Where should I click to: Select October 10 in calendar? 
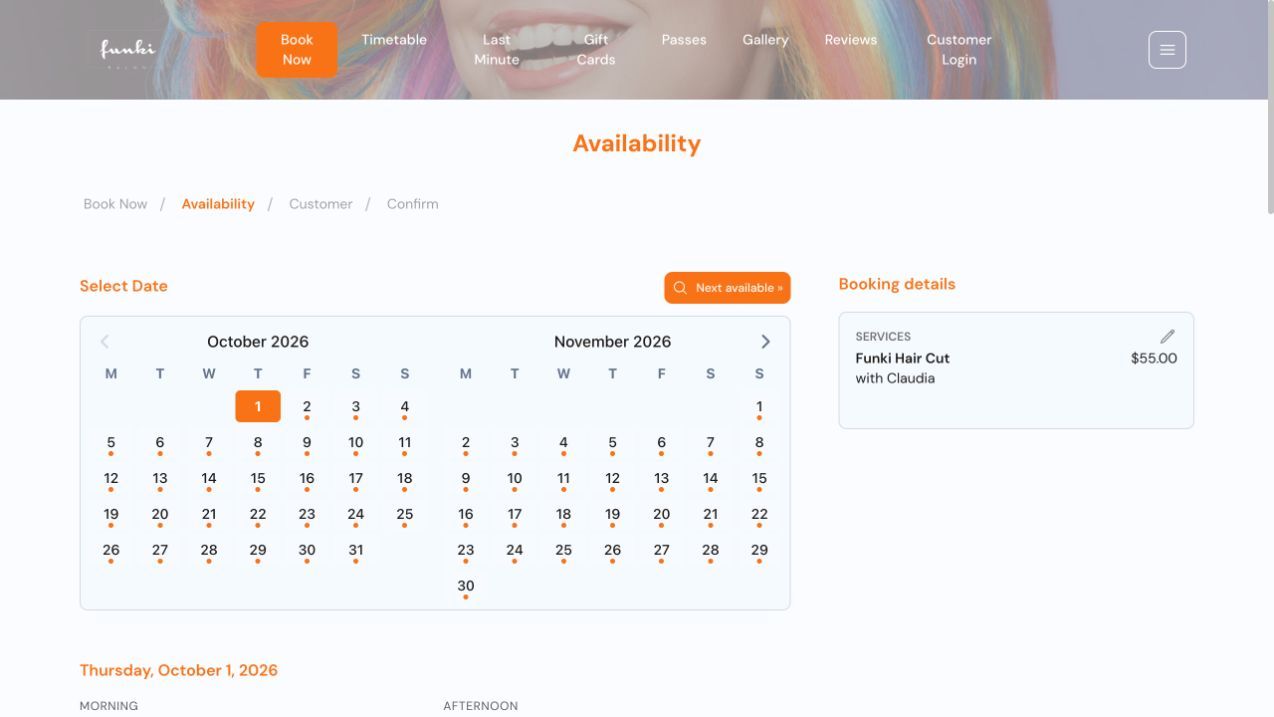coord(356,443)
